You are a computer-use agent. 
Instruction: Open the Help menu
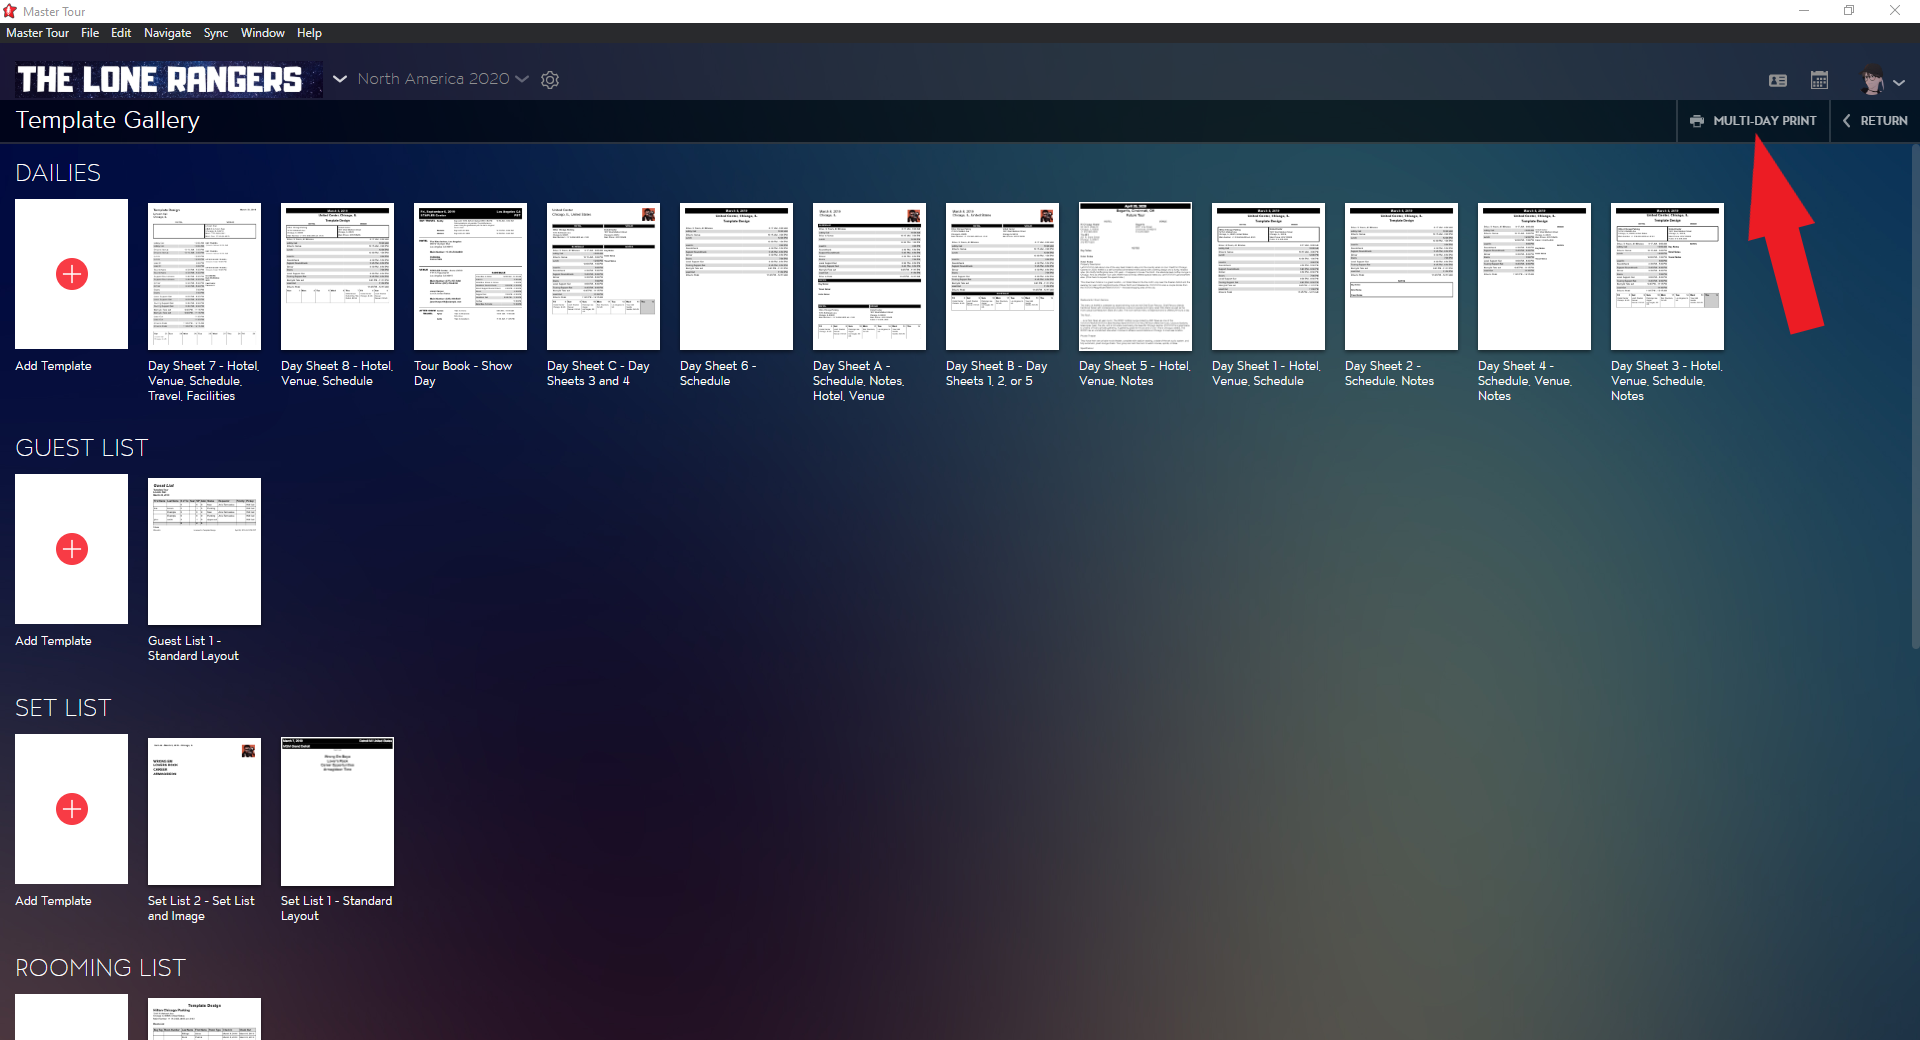tap(310, 33)
